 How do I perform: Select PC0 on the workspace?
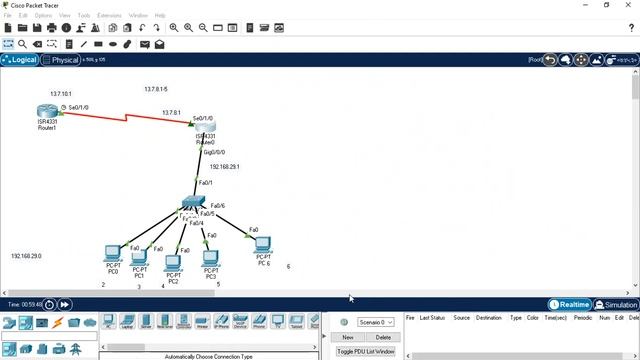click(x=112, y=253)
